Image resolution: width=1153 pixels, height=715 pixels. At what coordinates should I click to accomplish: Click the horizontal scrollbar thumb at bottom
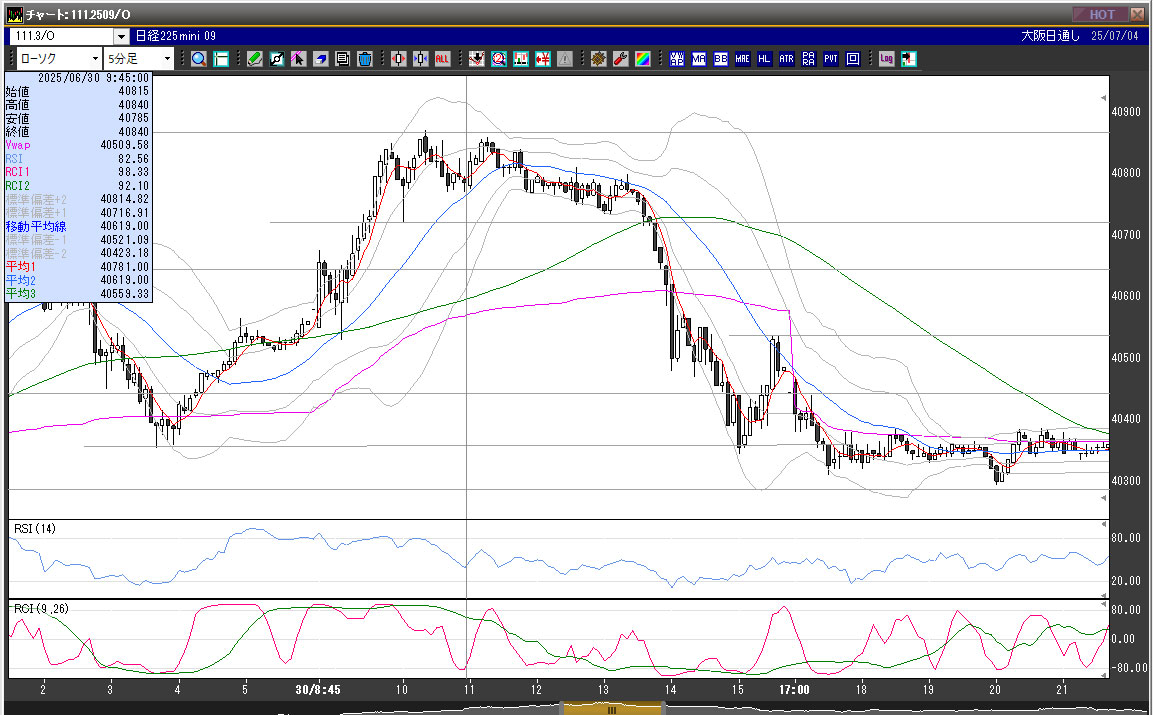pos(611,710)
